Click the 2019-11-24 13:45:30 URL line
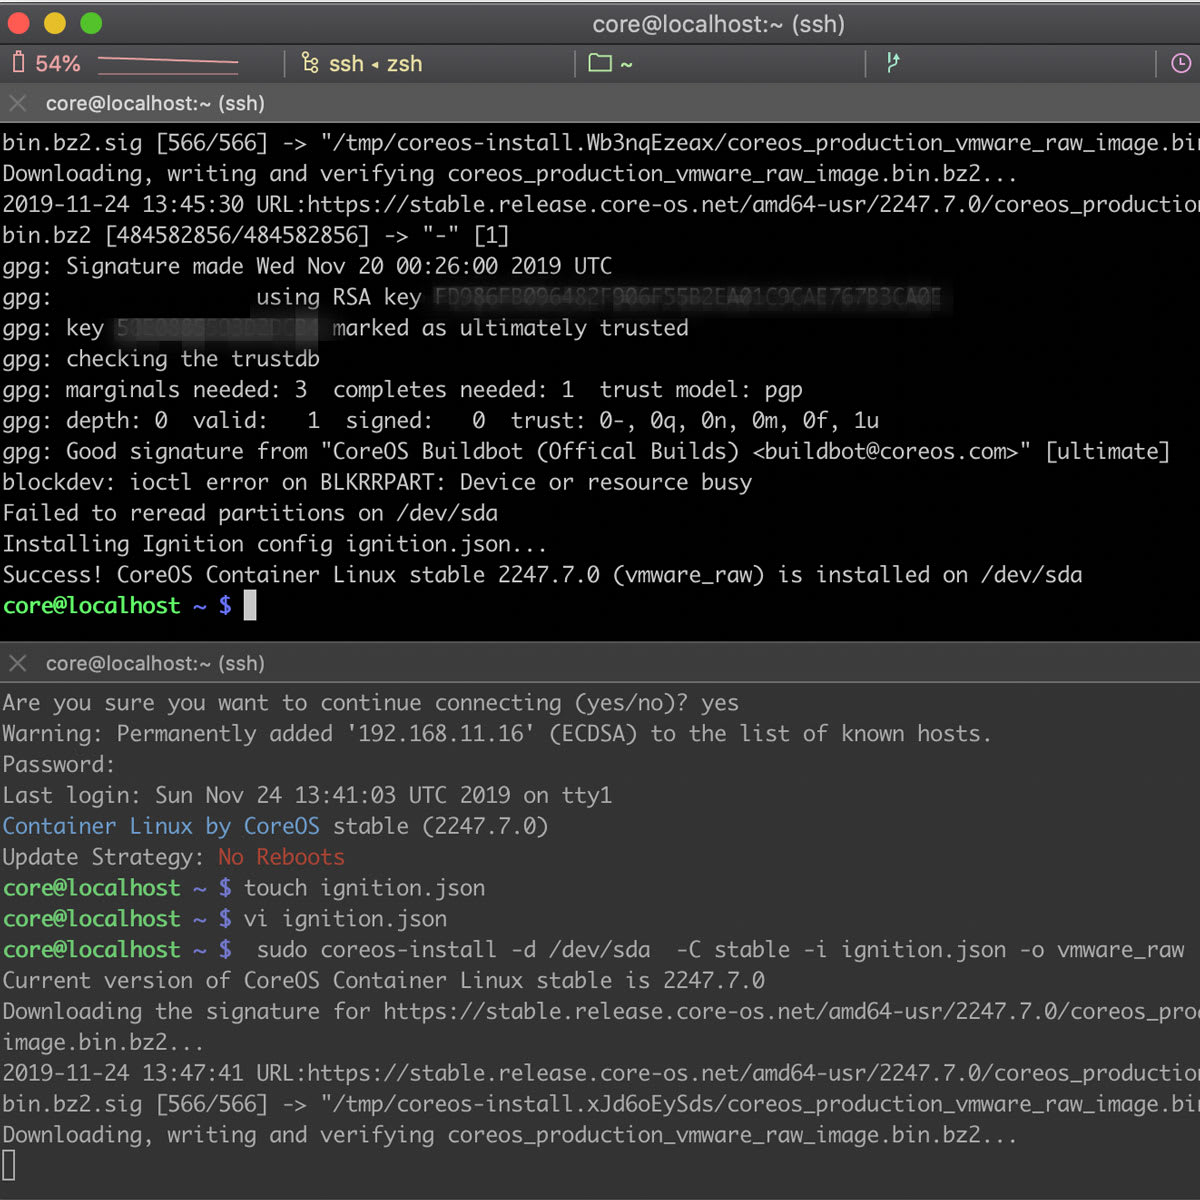Screen dimensions: 1200x1200 pos(600,204)
